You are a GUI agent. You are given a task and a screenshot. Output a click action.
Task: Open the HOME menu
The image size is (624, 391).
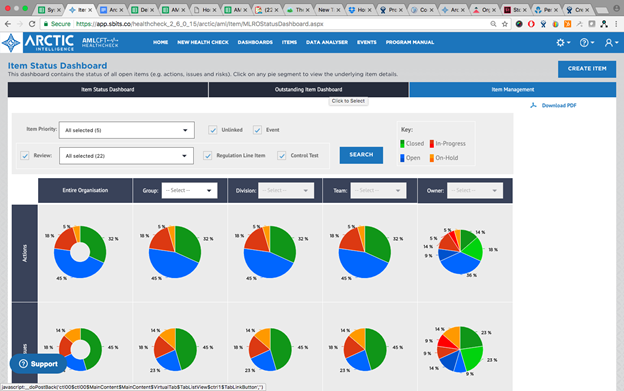click(160, 42)
